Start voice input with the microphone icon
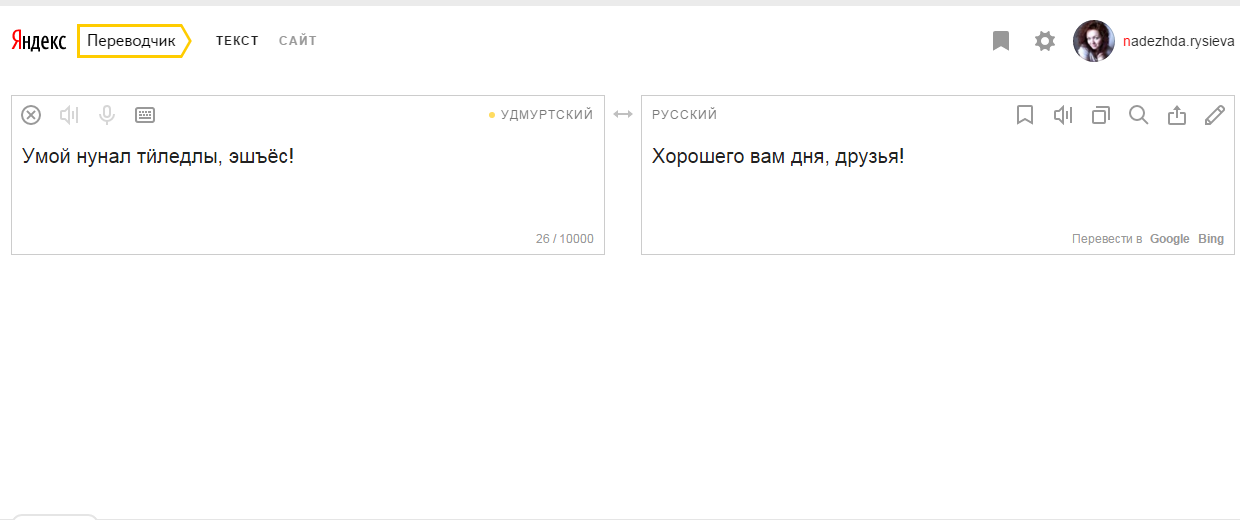1240x520 pixels. click(107, 115)
